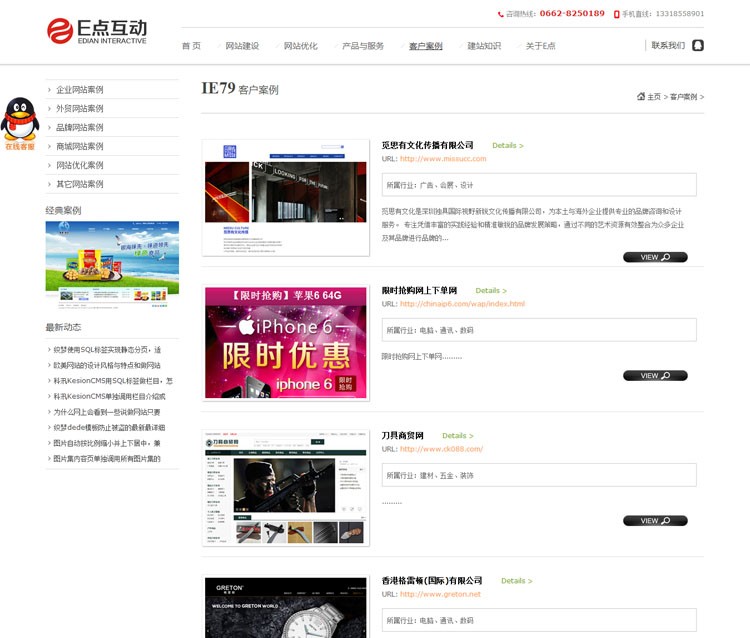The height and width of the screenshot is (638, 750).
Task: Open the news item 科讯KesionCMS单独调用栏目介绍
Action: 109,396
